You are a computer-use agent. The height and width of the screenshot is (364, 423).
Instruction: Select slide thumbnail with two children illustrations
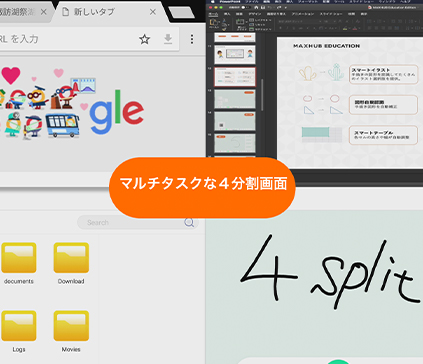click(235, 55)
